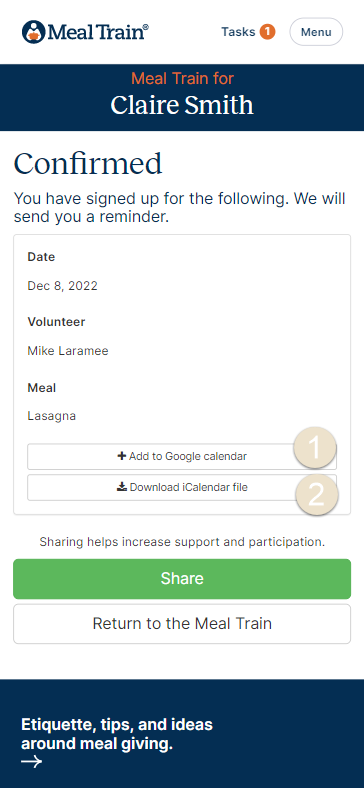Image resolution: width=364 pixels, height=788 pixels.
Task: Click the volunteer name Mike Laramee
Action: tap(68, 351)
